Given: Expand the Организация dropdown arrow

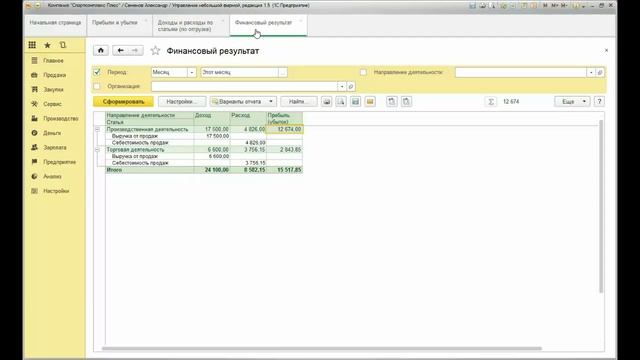Looking at the screenshot, I should tap(342, 87).
